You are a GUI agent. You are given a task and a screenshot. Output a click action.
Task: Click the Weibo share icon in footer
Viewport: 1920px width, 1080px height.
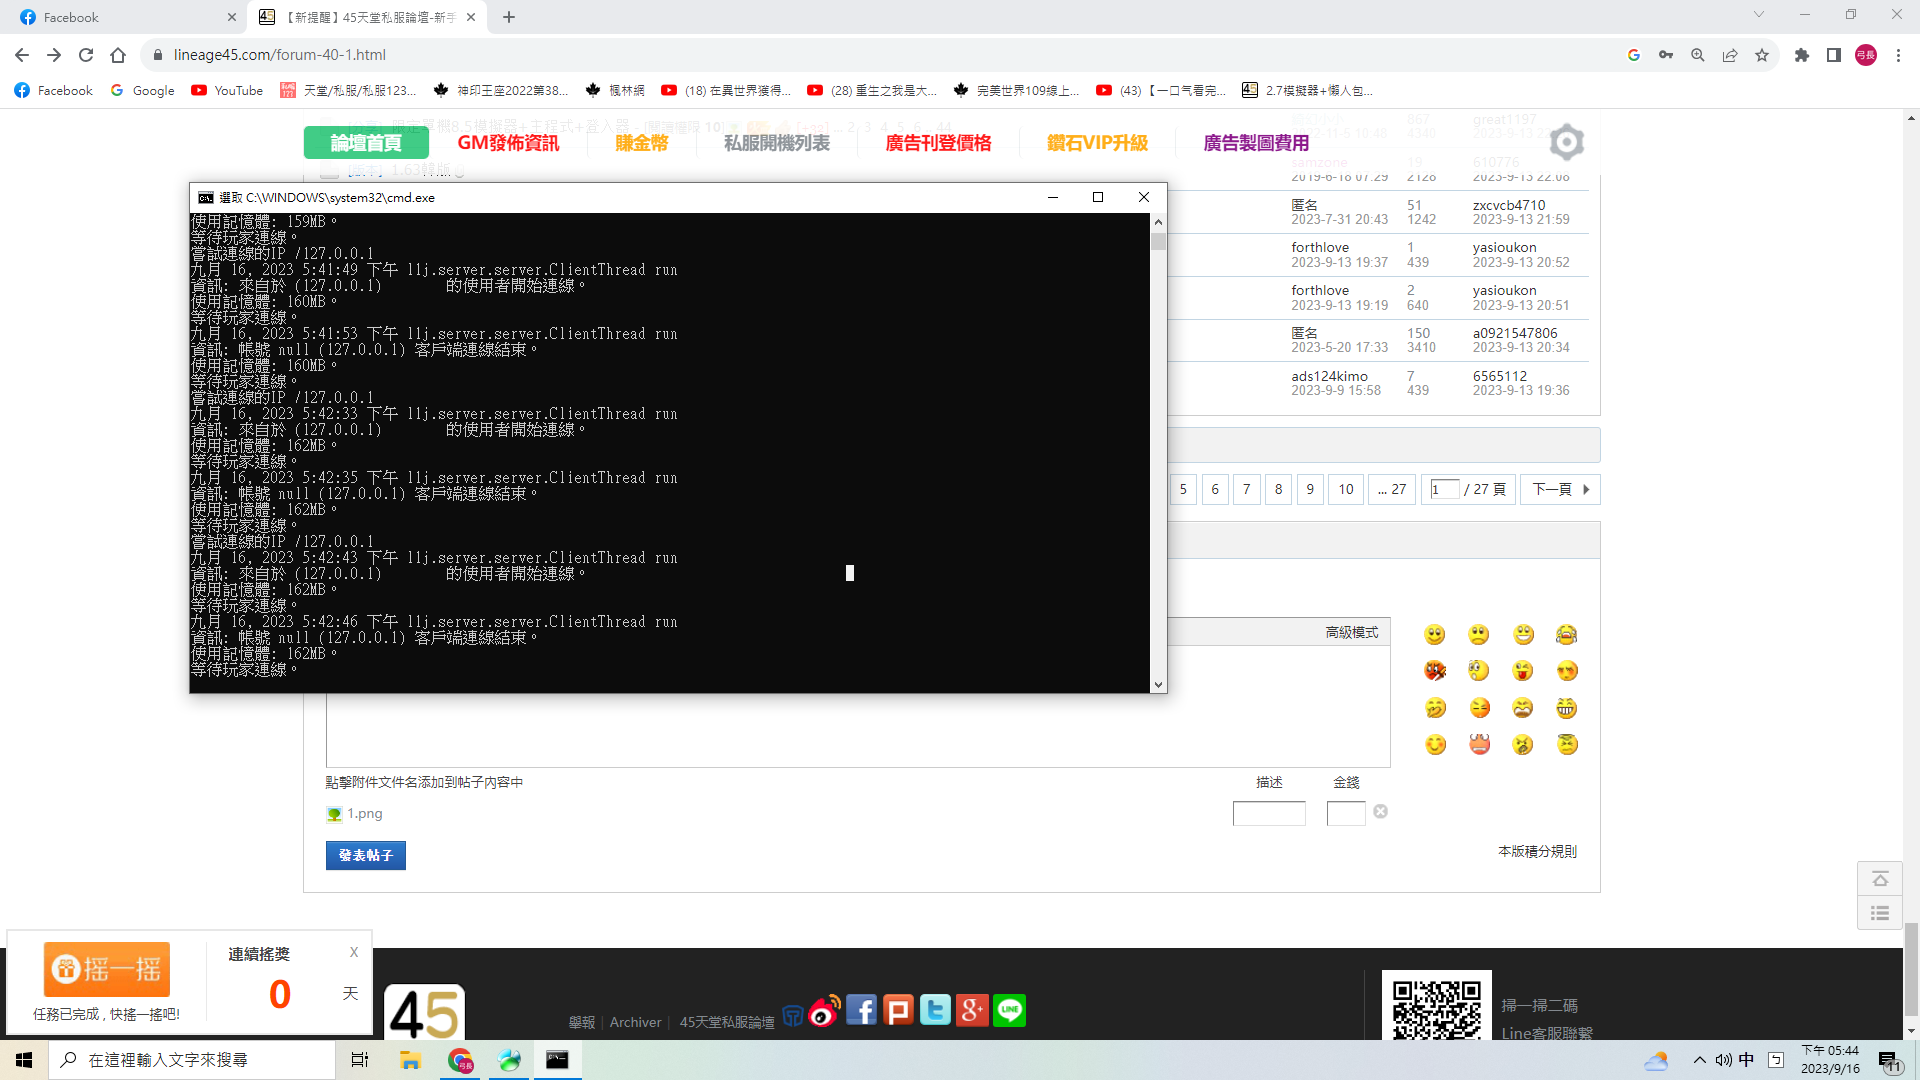pyautogui.click(x=824, y=1010)
